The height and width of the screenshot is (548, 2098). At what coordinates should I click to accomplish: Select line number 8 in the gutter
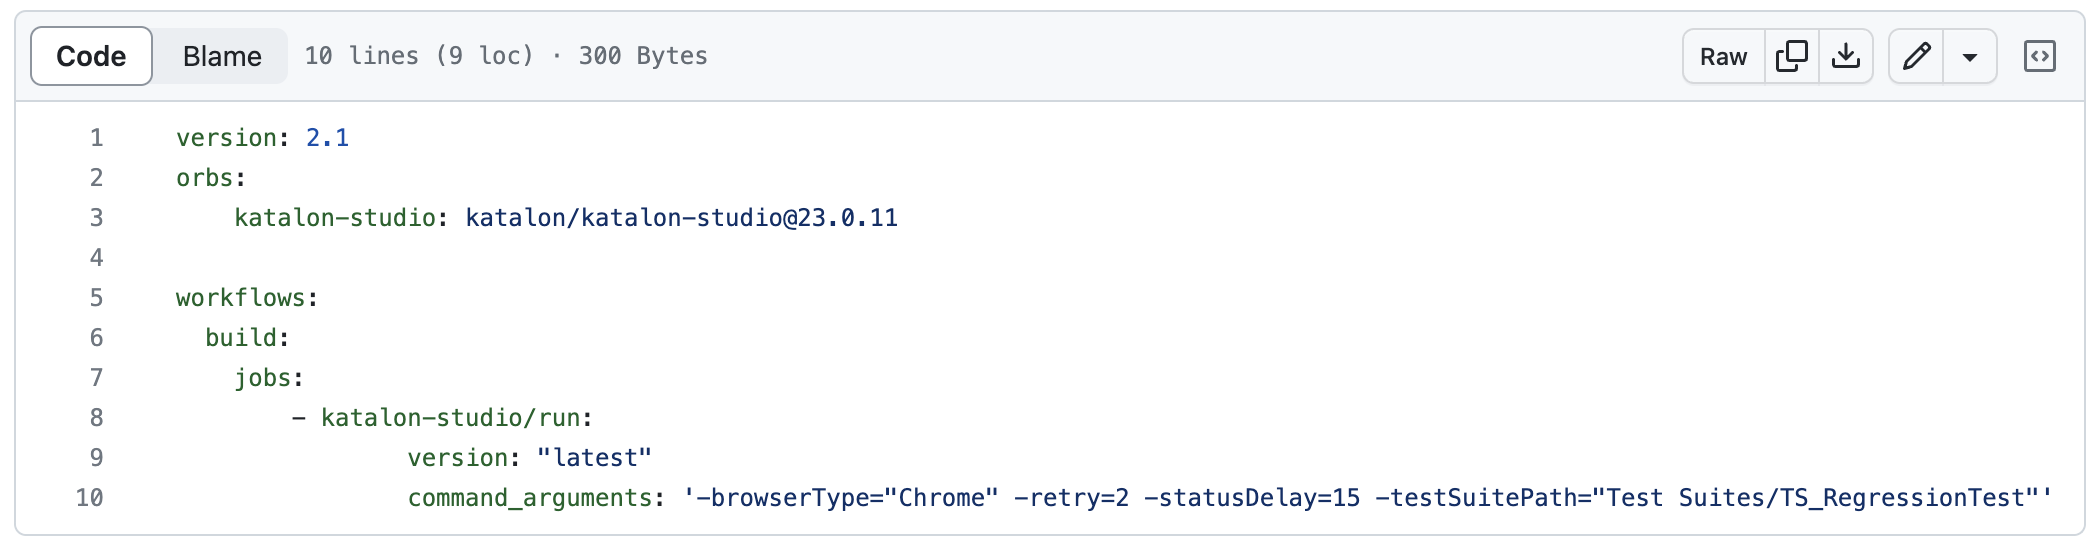click(x=96, y=418)
